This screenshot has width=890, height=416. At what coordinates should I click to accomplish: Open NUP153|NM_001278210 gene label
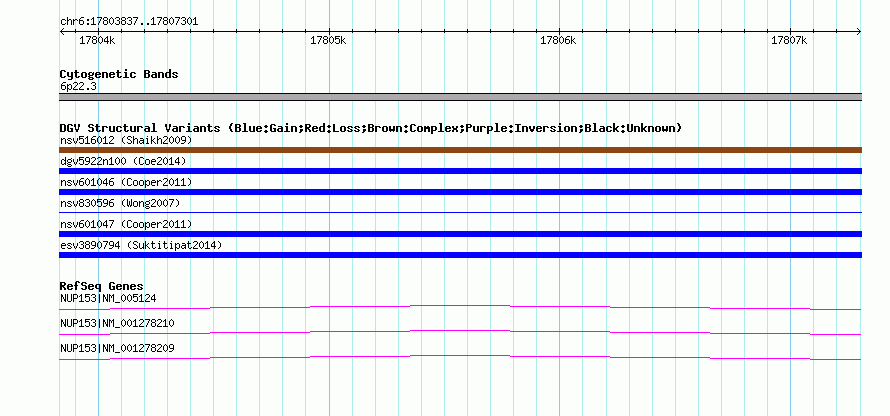tap(117, 323)
